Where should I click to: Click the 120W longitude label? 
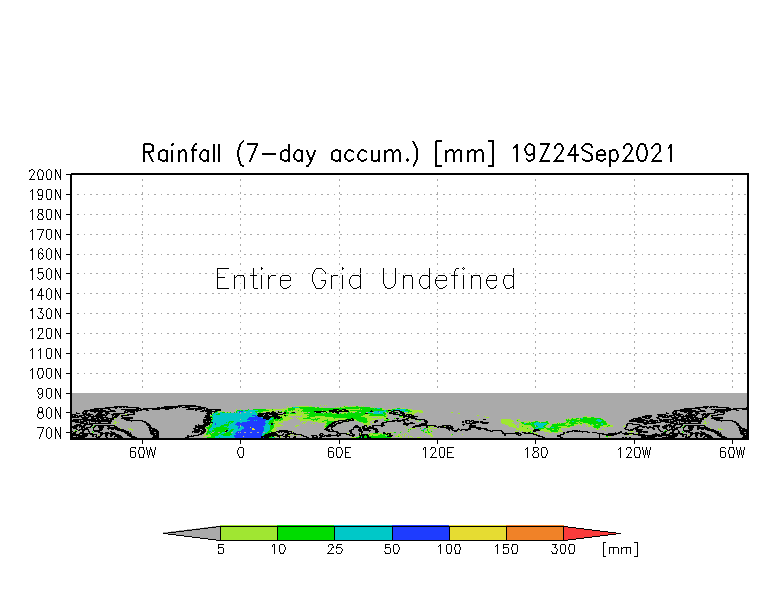tap(634, 453)
